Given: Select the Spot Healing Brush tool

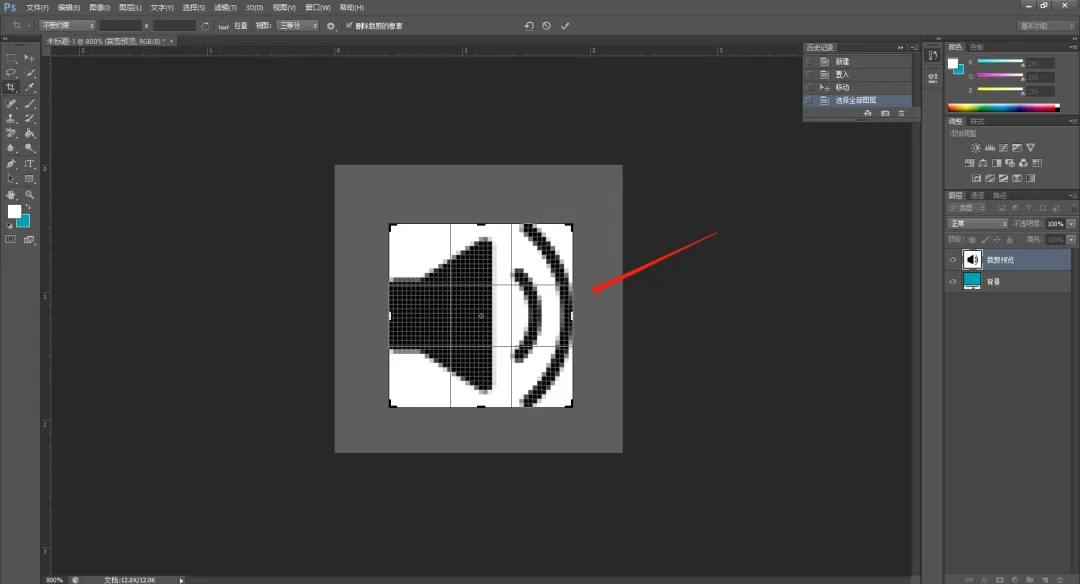Looking at the screenshot, I should pos(10,103).
